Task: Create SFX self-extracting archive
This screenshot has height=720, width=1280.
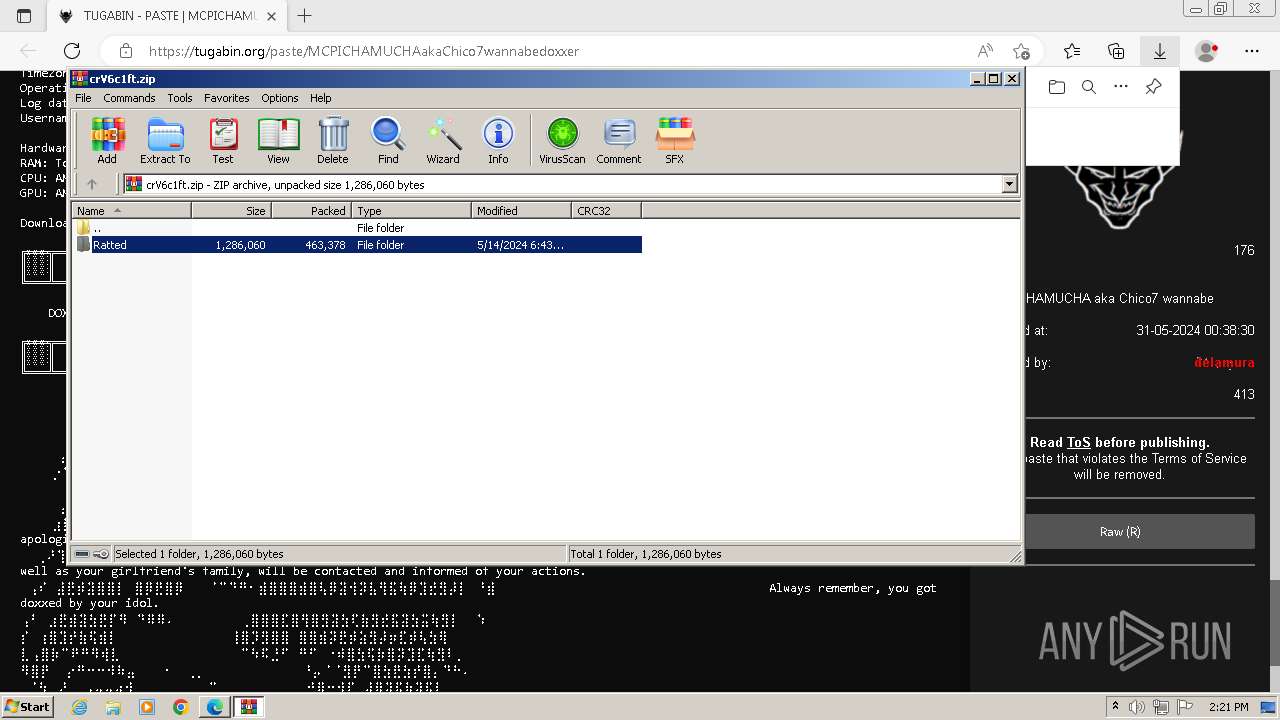Action: (675, 141)
